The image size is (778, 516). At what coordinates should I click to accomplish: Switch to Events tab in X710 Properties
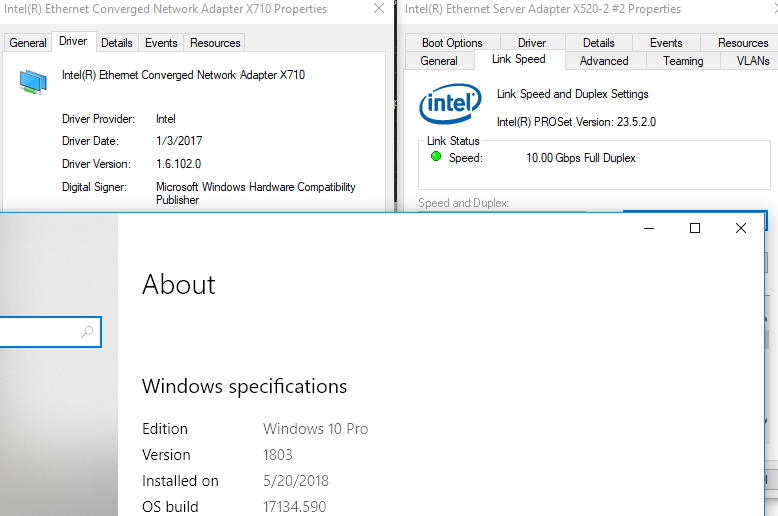(161, 43)
